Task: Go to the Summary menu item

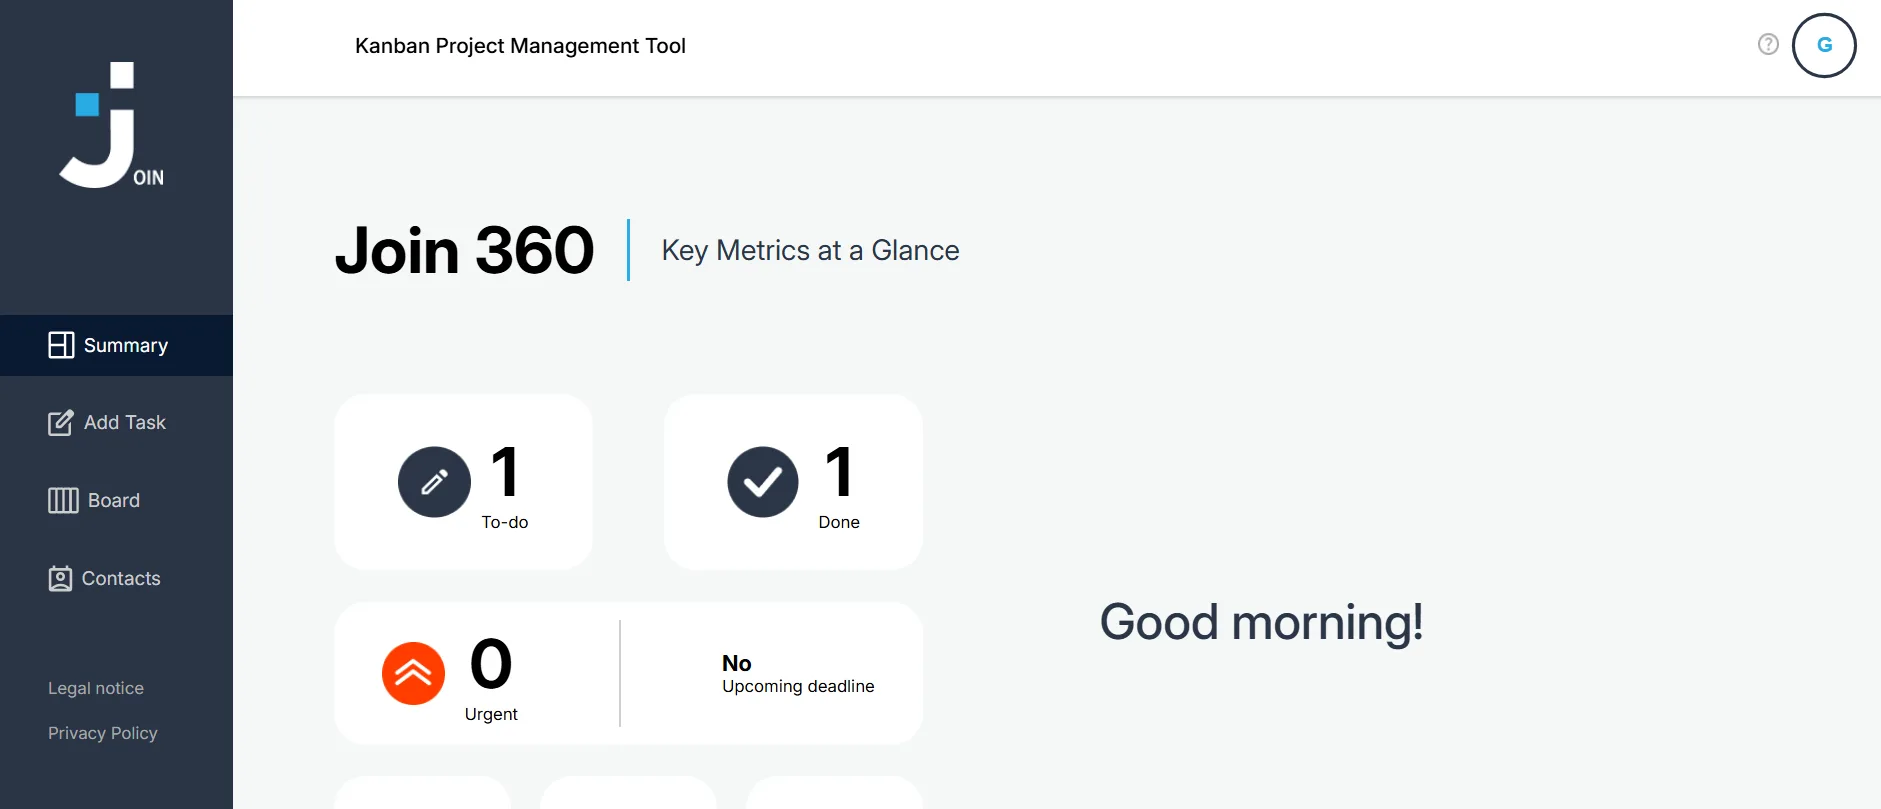Action: point(116,345)
